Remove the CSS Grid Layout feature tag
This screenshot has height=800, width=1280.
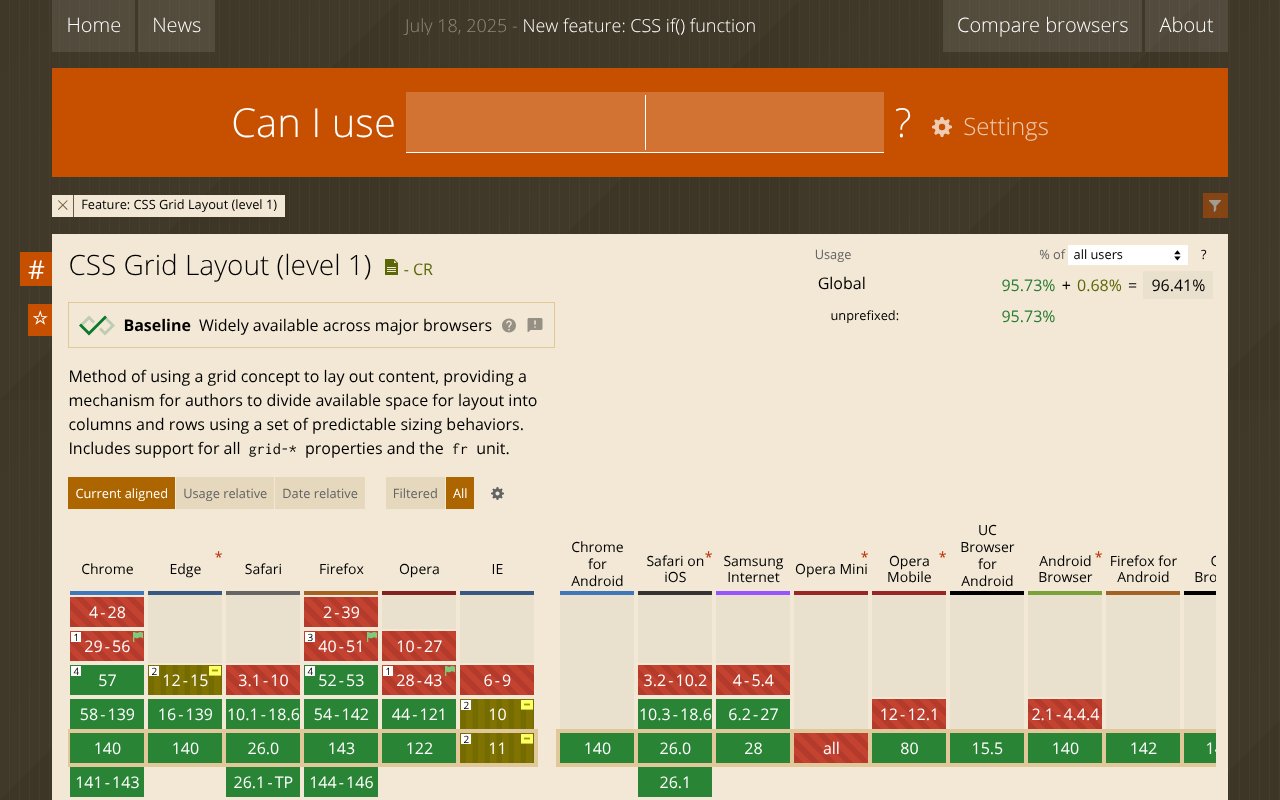63,205
